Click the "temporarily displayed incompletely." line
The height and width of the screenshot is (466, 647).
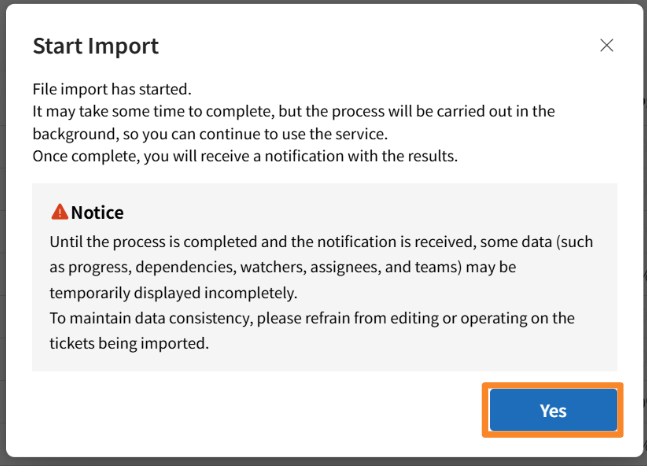pyautogui.click(x=173, y=293)
